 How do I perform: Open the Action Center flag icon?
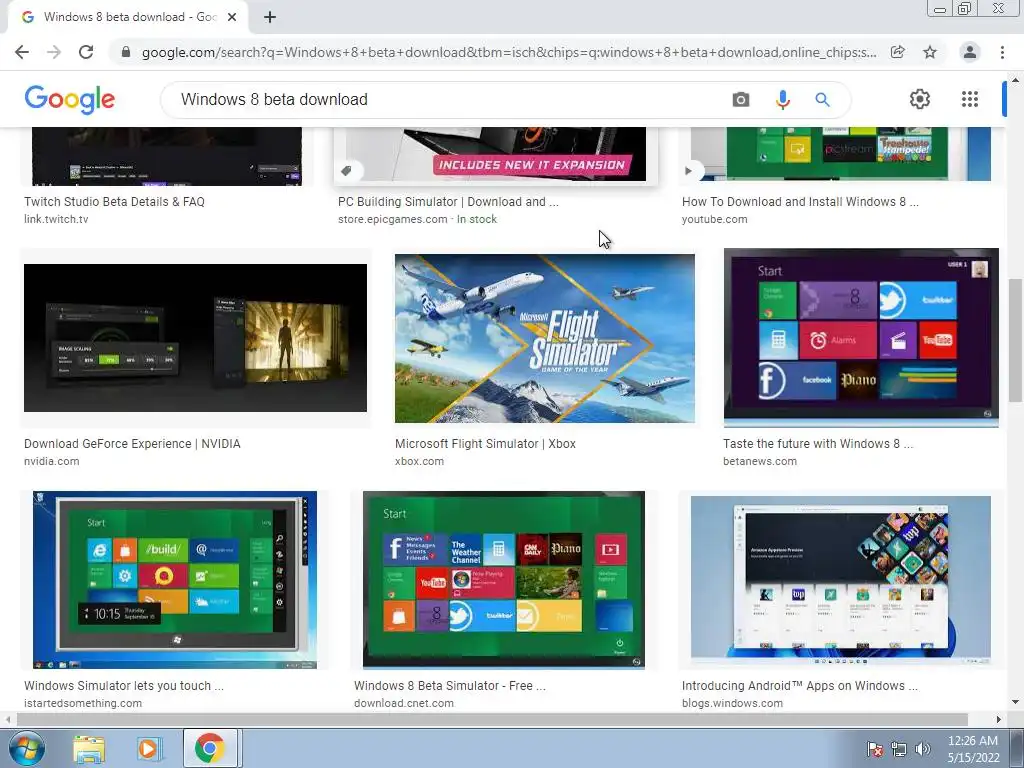tap(874, 749)
